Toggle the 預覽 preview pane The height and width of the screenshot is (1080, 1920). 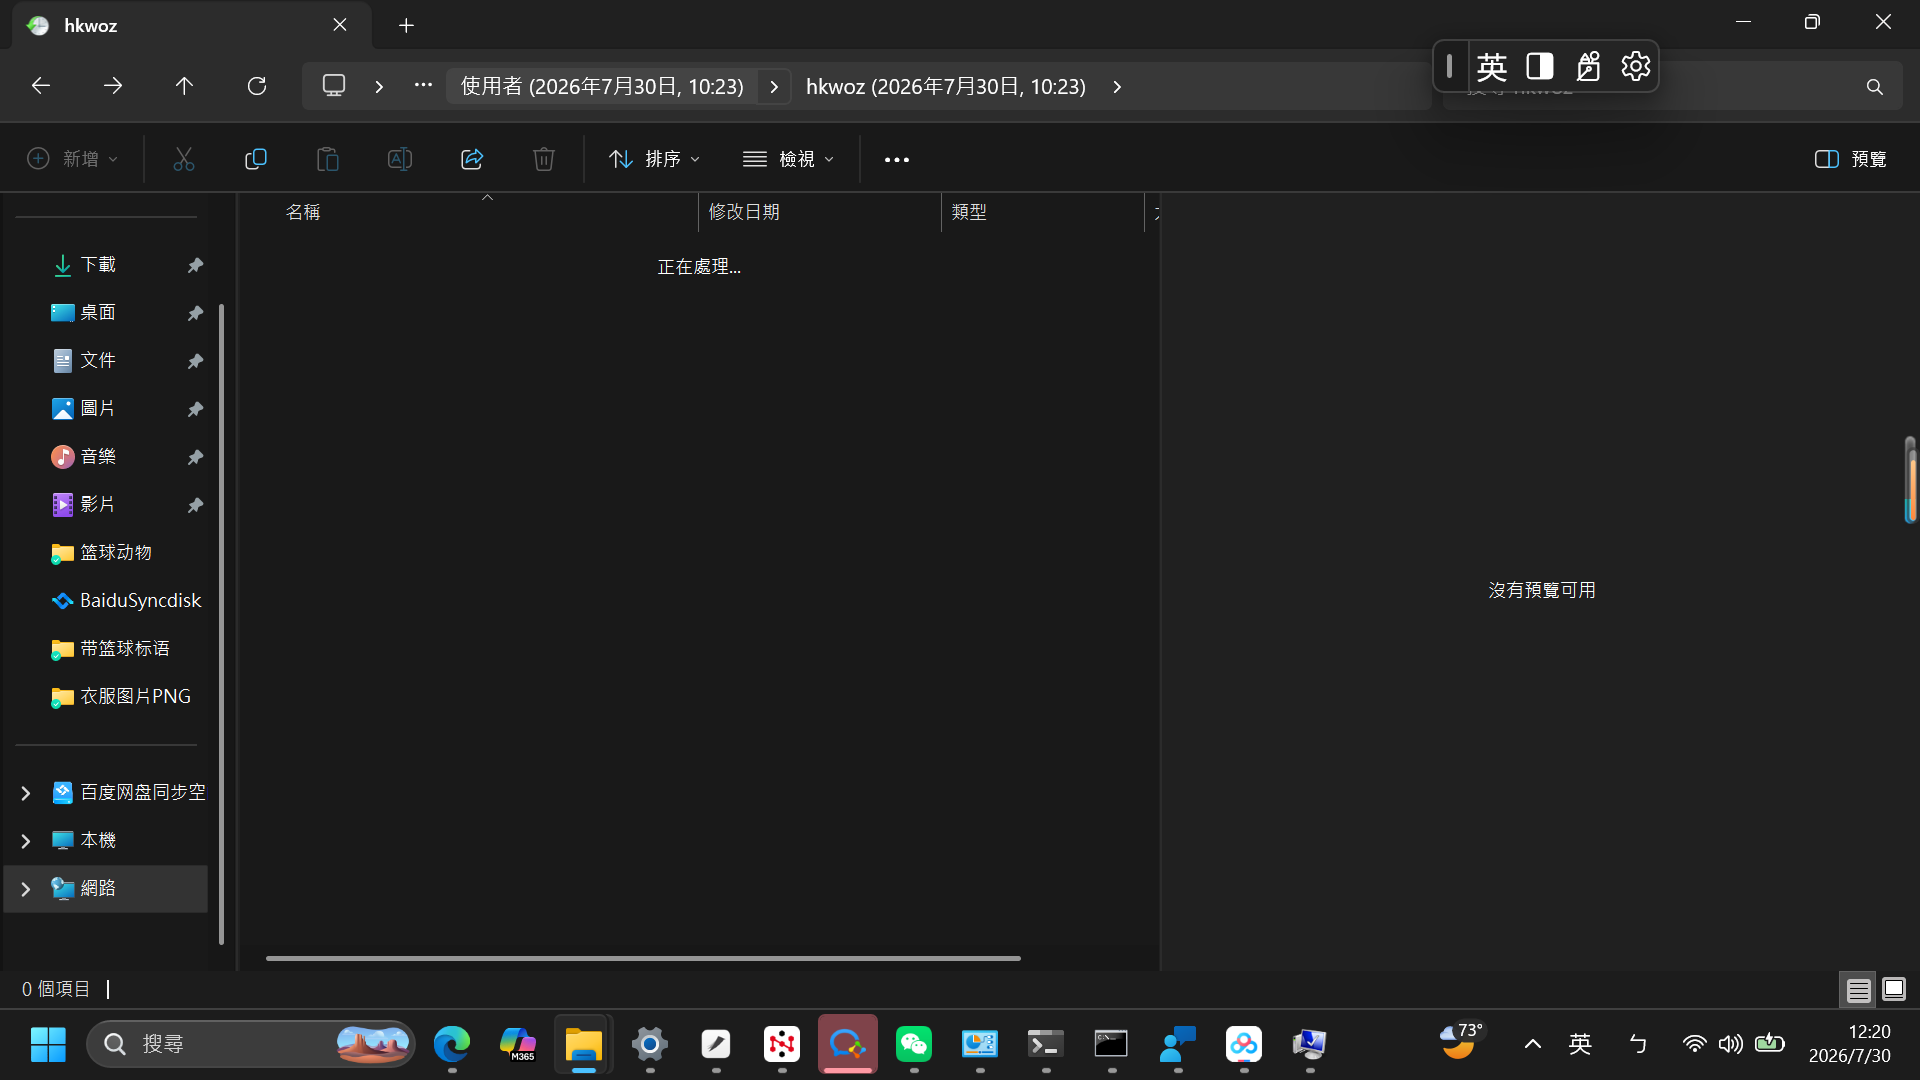pos(1851,159)
